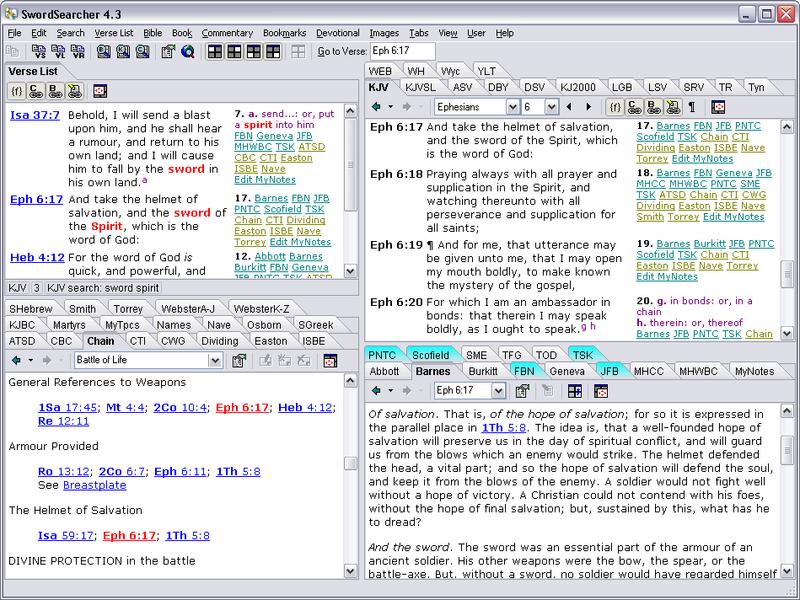Follow the Breastplate link
The height and width of the screenshot is (600, 800).
[95, 485]
